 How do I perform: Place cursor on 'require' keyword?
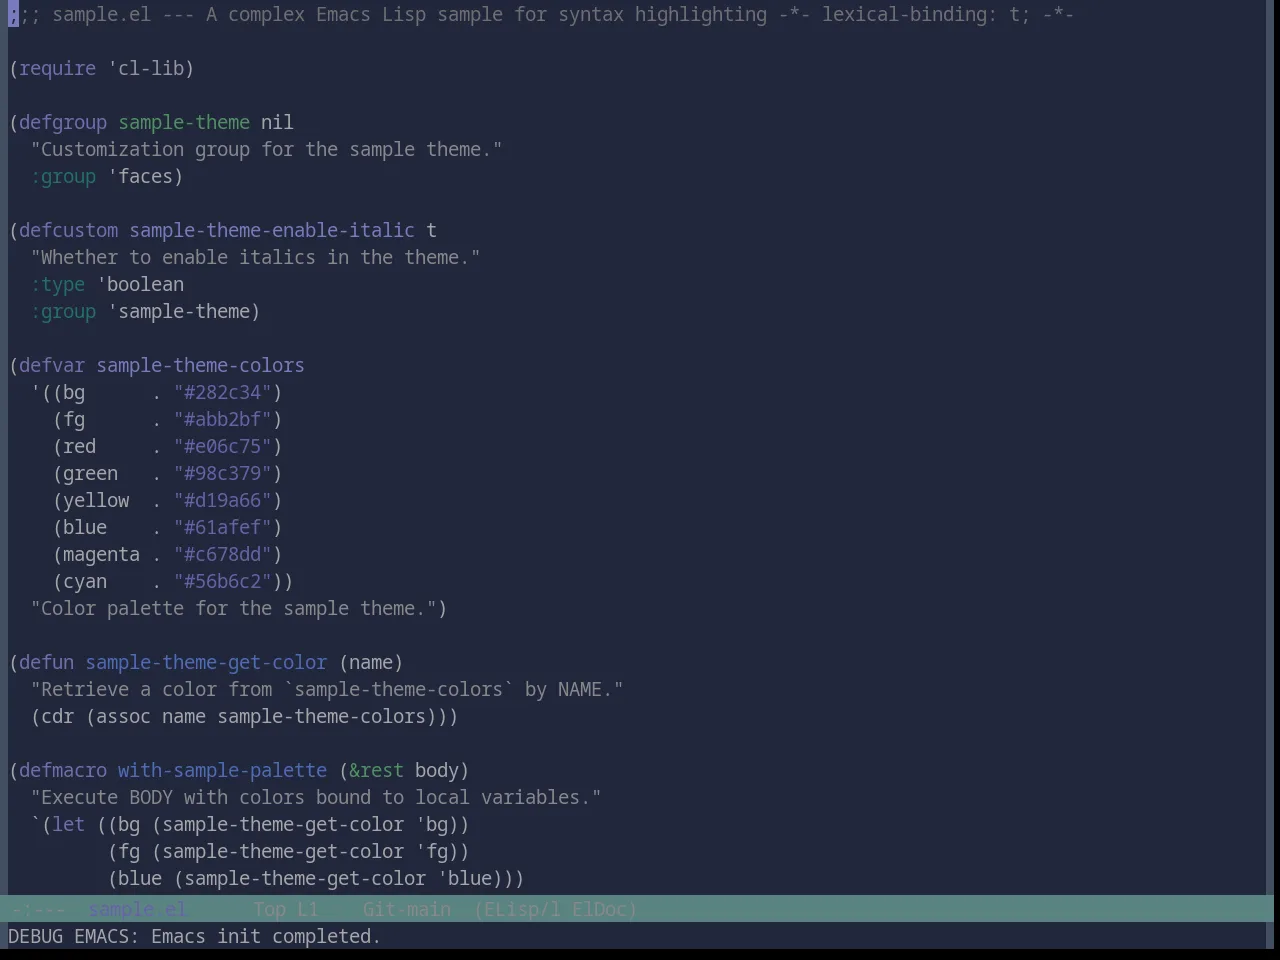point(58,68)
